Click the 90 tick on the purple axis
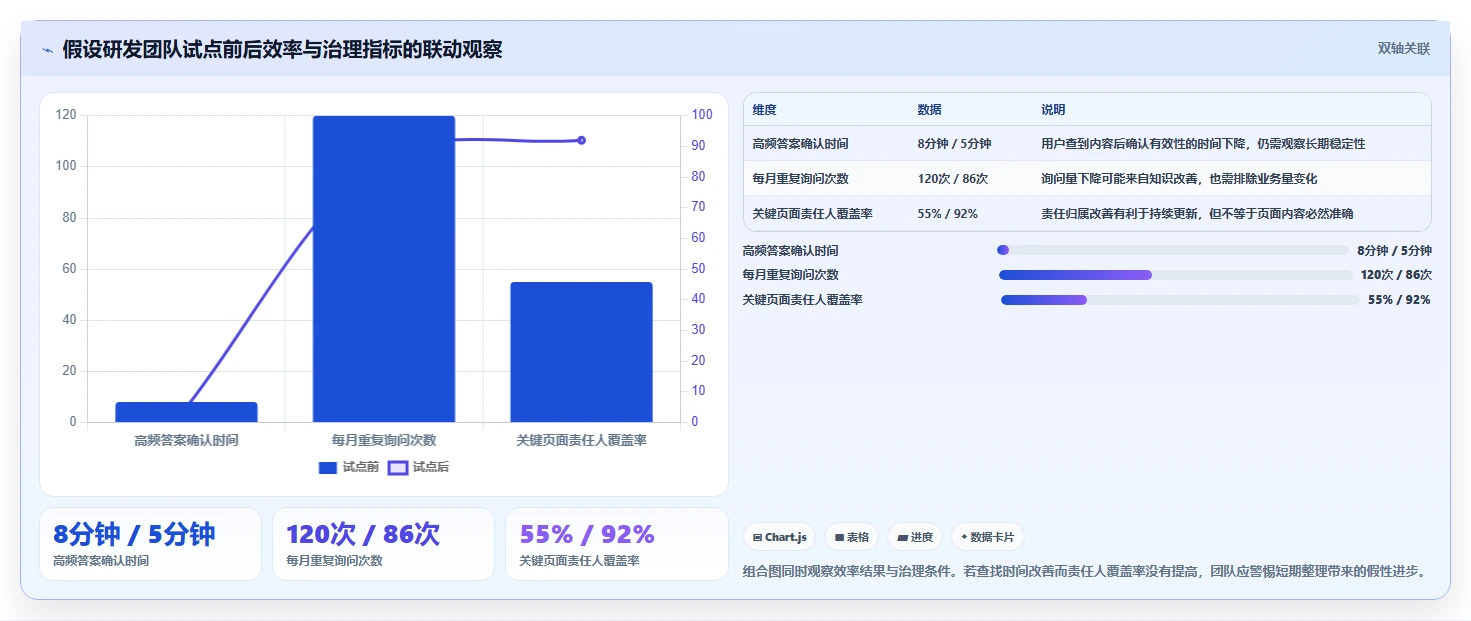1471x621 pixels. [698, 146]
